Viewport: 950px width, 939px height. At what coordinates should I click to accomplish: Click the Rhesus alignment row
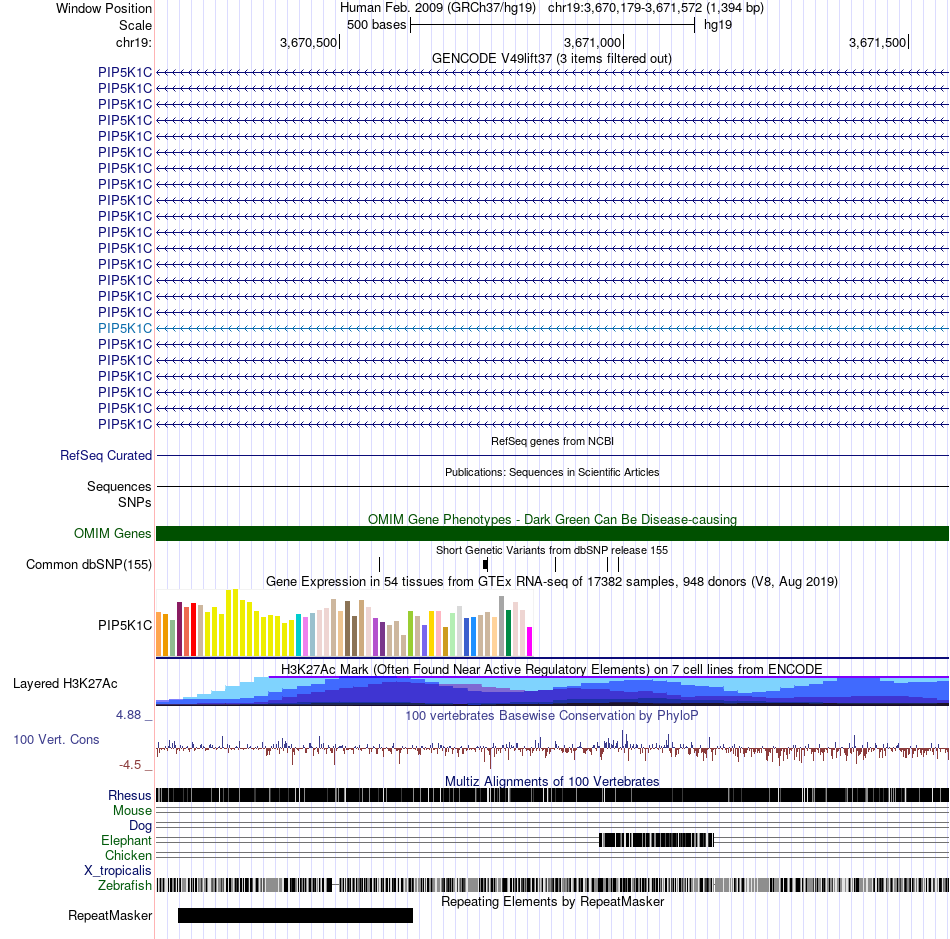click(x=552, y=795)
